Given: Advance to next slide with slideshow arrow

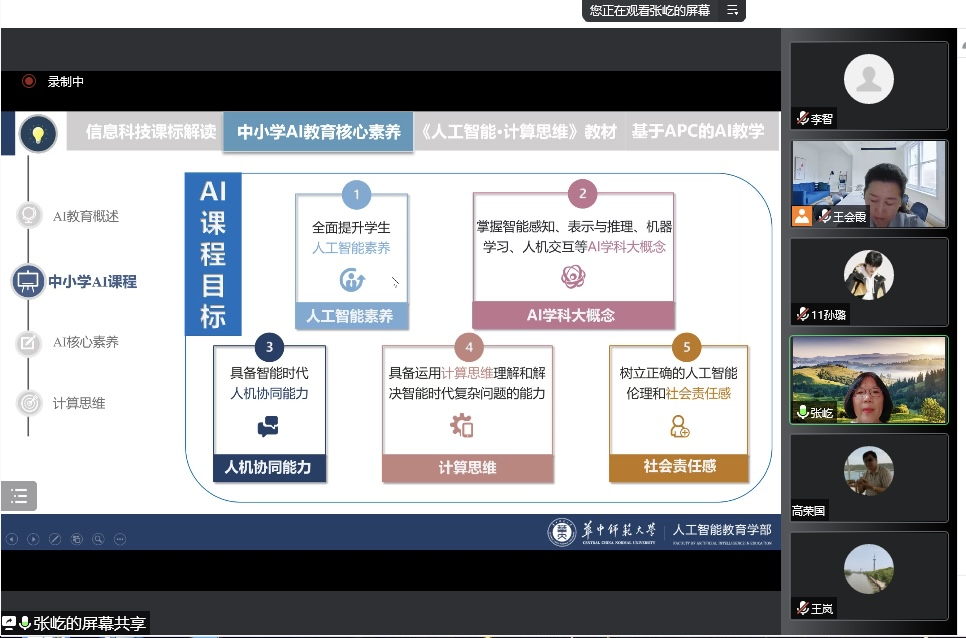Looking at the screenshot, I should [33, 539].
